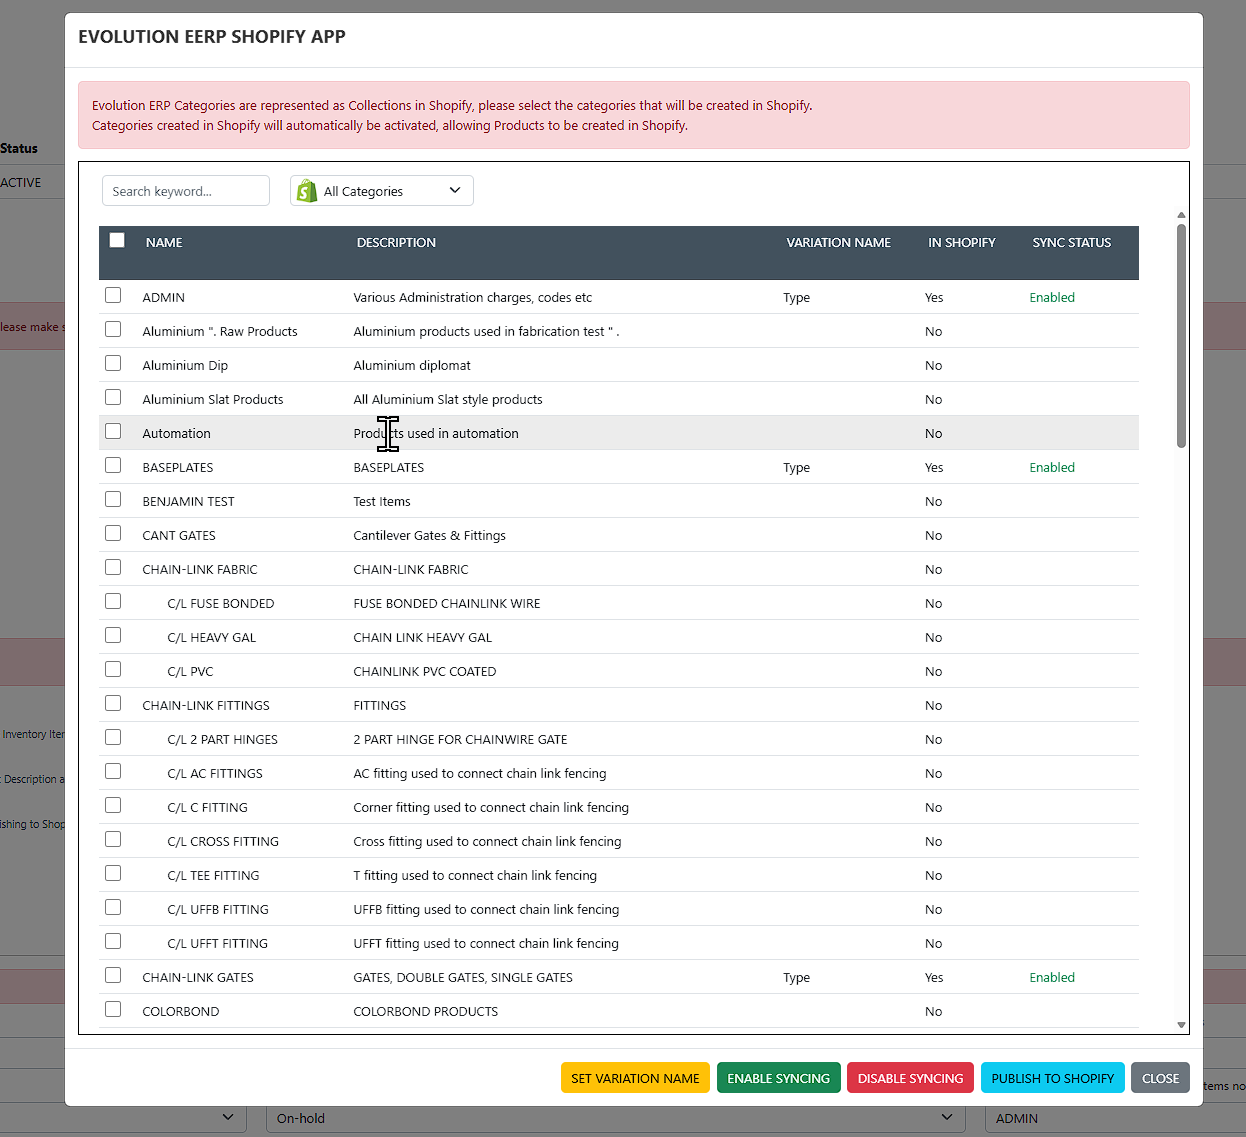Click the SYNC STATUS column header
Viewport: 1246px width, 1137px height.
[x=1072, y=243]
